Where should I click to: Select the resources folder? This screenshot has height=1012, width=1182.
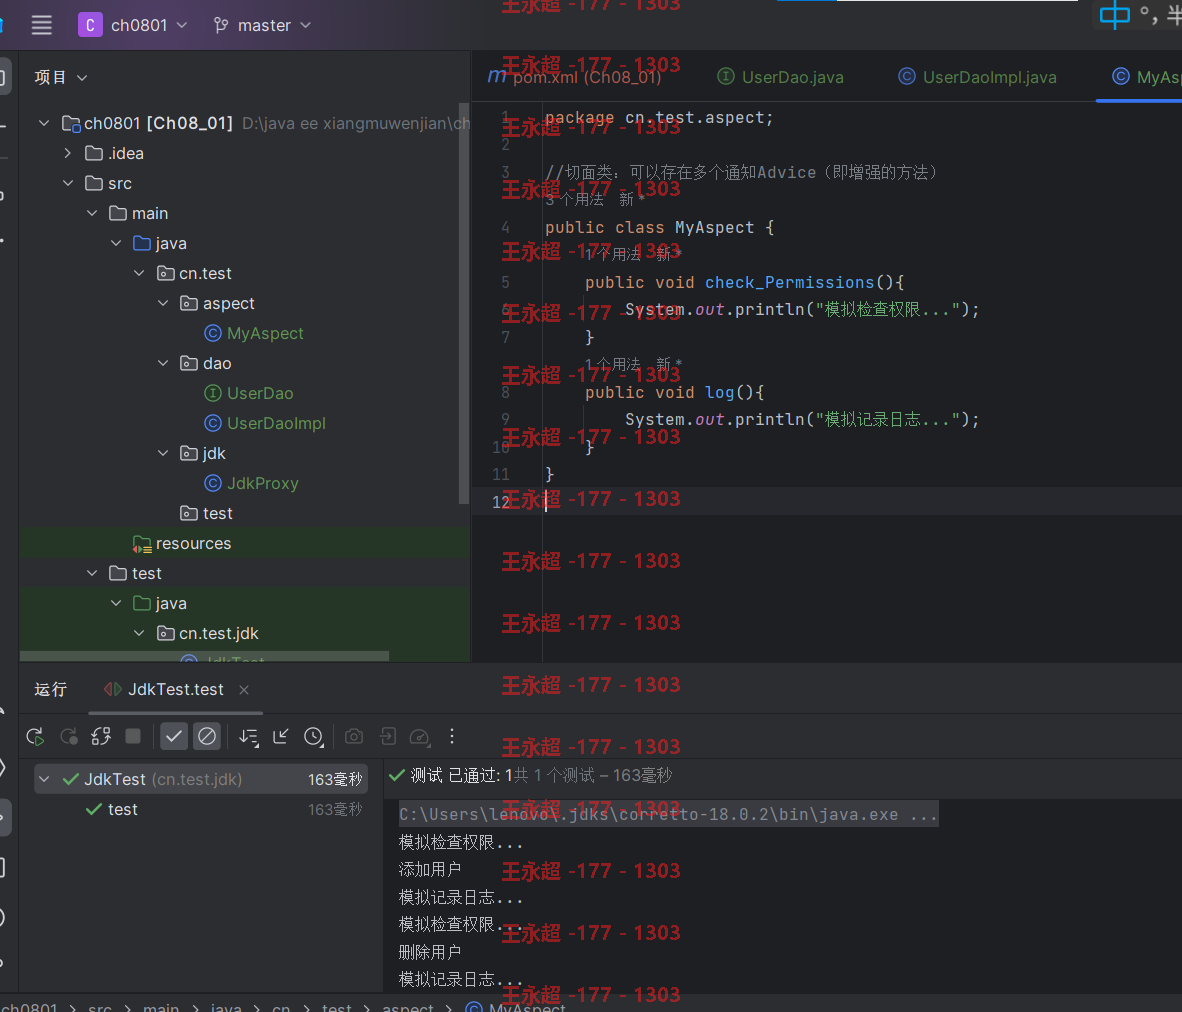click(x=182, y=544)
